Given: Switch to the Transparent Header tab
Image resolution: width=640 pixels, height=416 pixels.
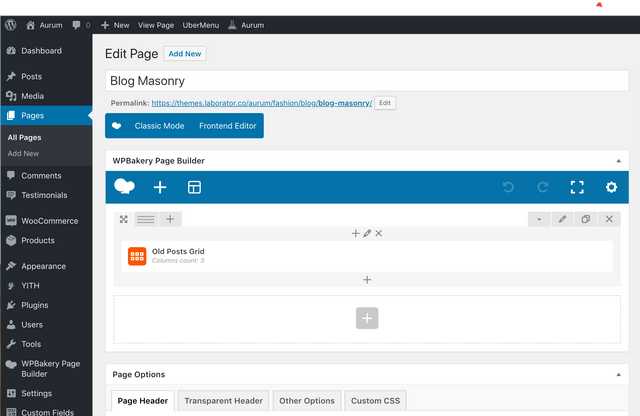Looking at the screenshot, I should [223, 401].
